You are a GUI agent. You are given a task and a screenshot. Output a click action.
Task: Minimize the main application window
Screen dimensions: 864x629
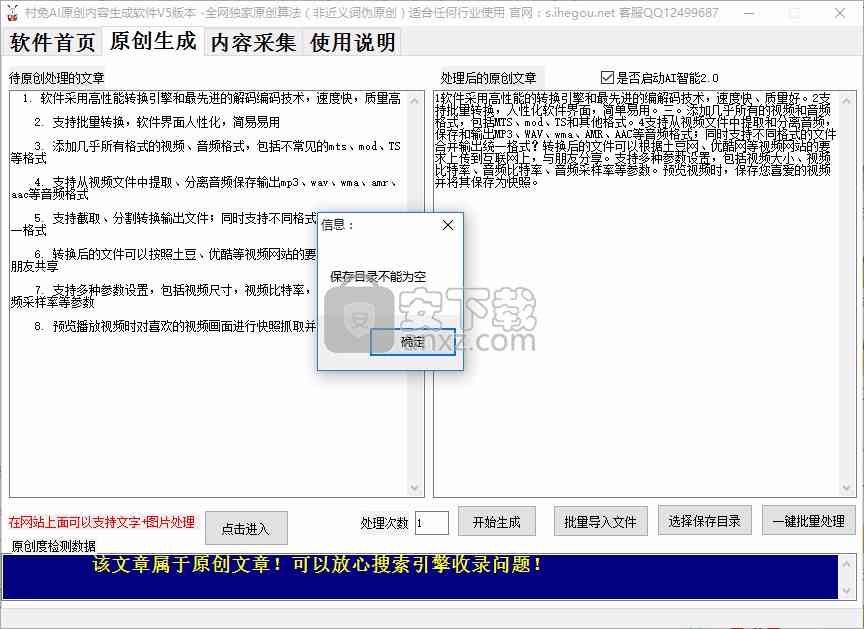click(749, 13)
